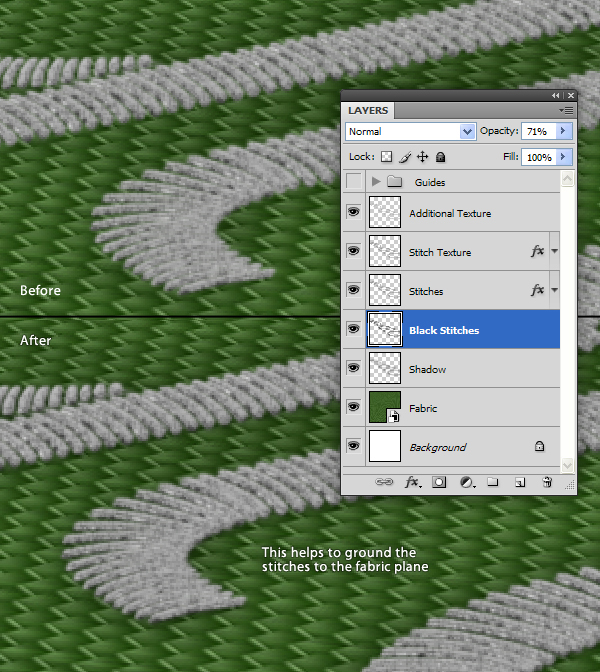Click the fx icon on Stitch Texture layer
Viewport: 600px width, 672px height.
(x=537, y=251)
